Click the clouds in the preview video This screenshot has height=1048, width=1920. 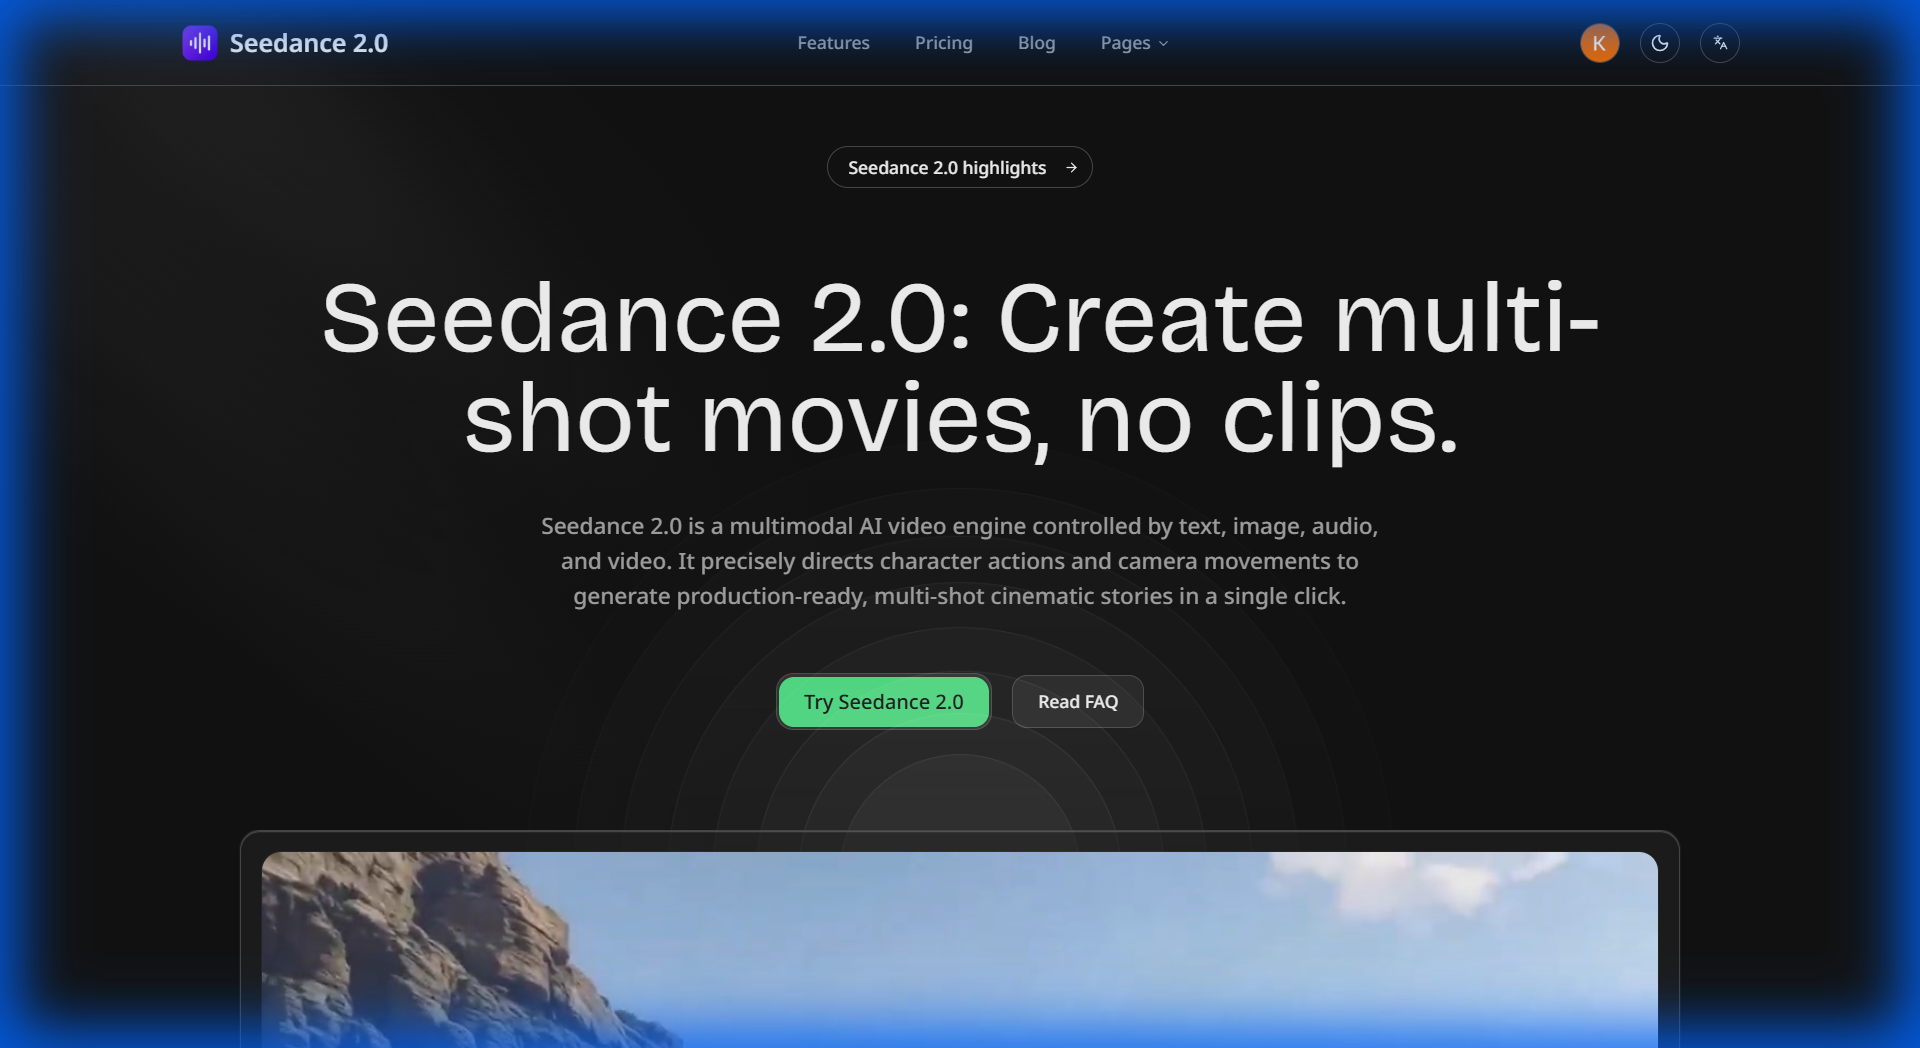coord(1400,885)
